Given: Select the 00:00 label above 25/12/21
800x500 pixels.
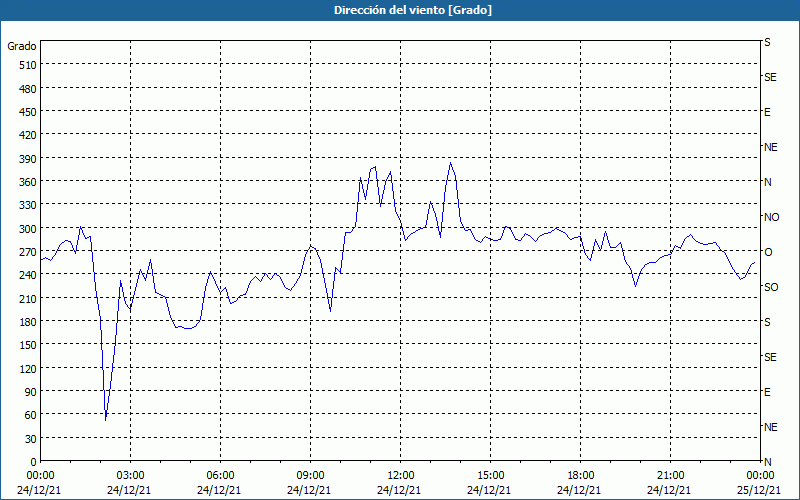Looking at the screenshot, I should pyautogui.click(x=760, y=476).
